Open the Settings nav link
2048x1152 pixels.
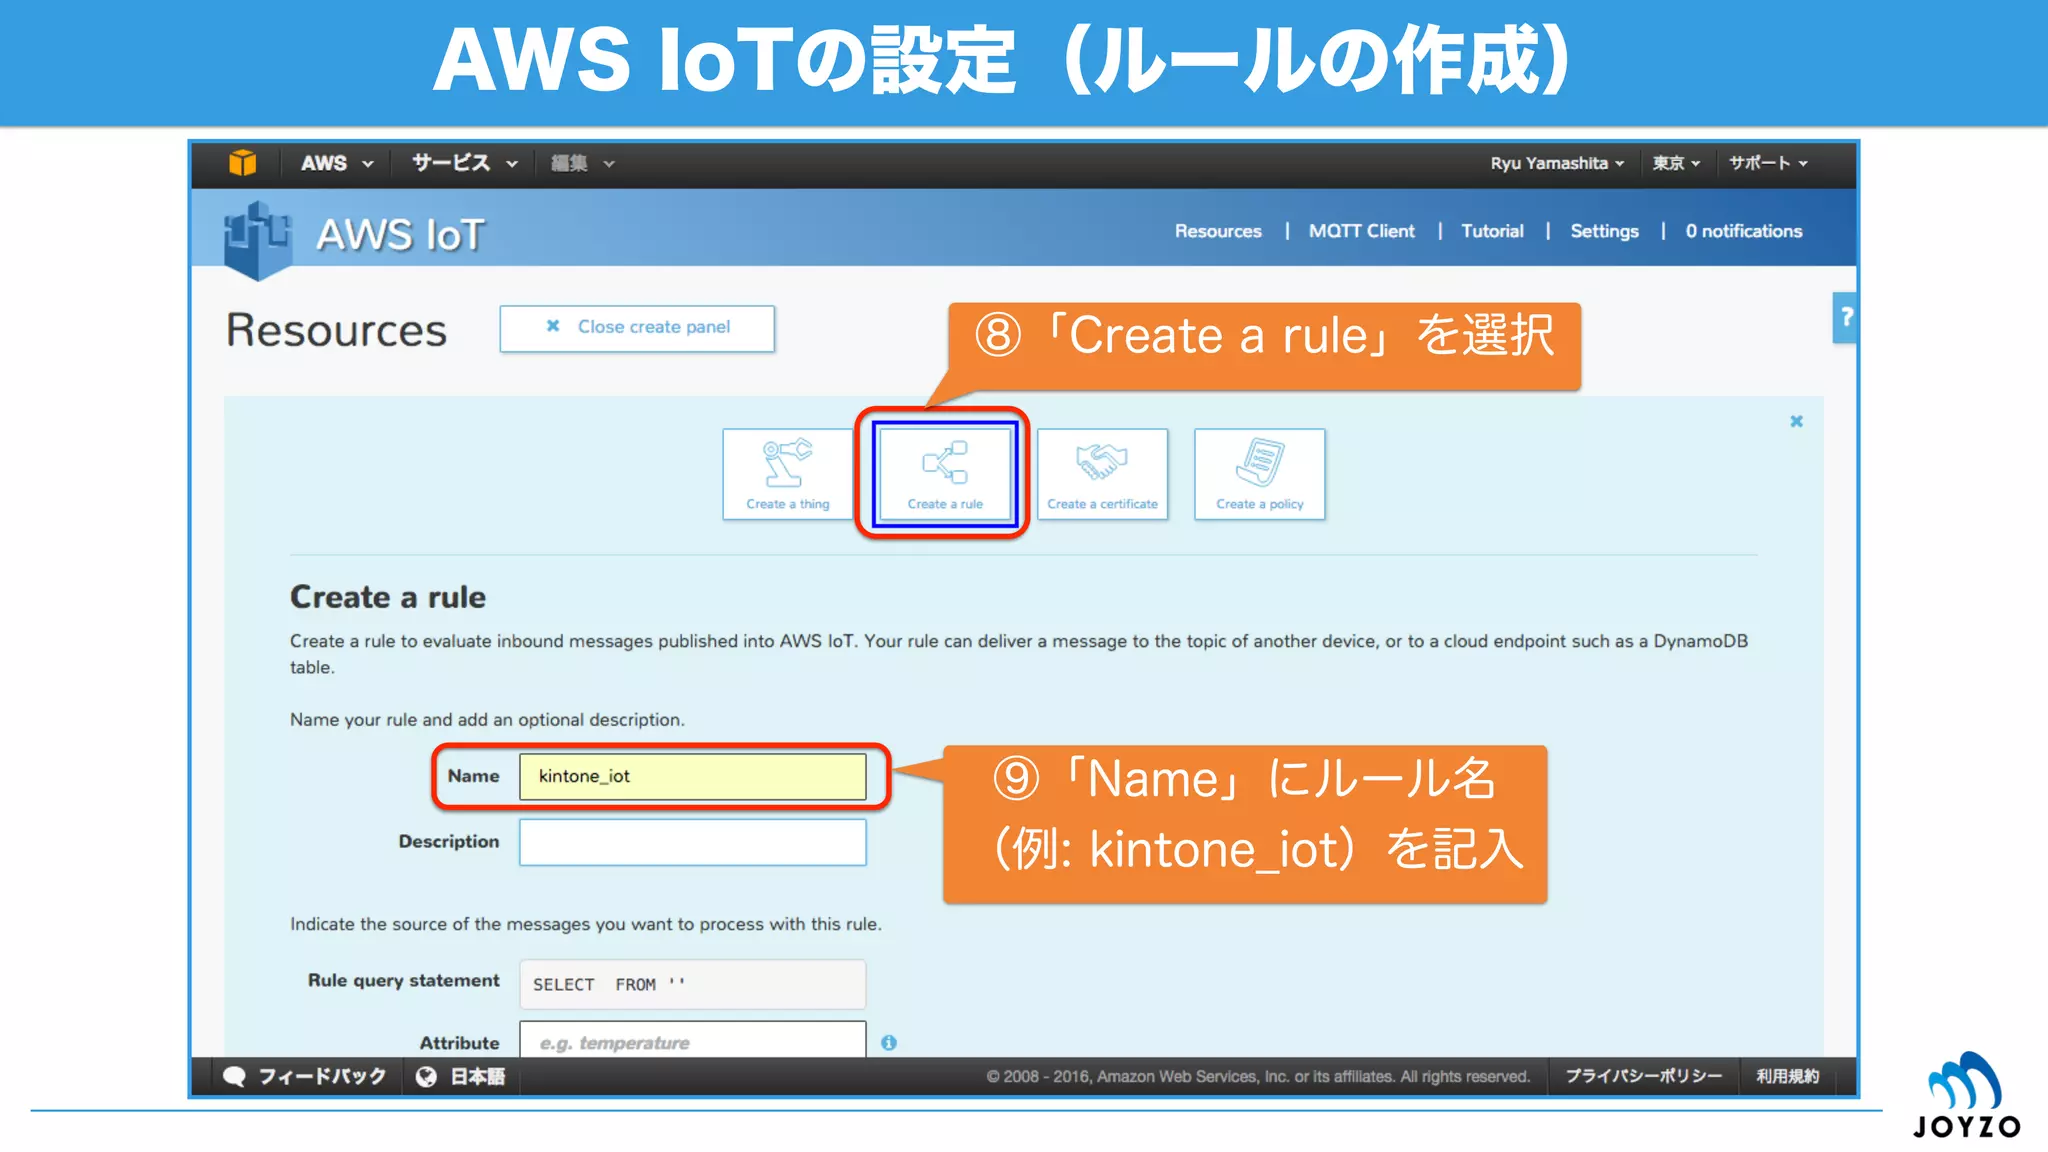coord(1604,231)
